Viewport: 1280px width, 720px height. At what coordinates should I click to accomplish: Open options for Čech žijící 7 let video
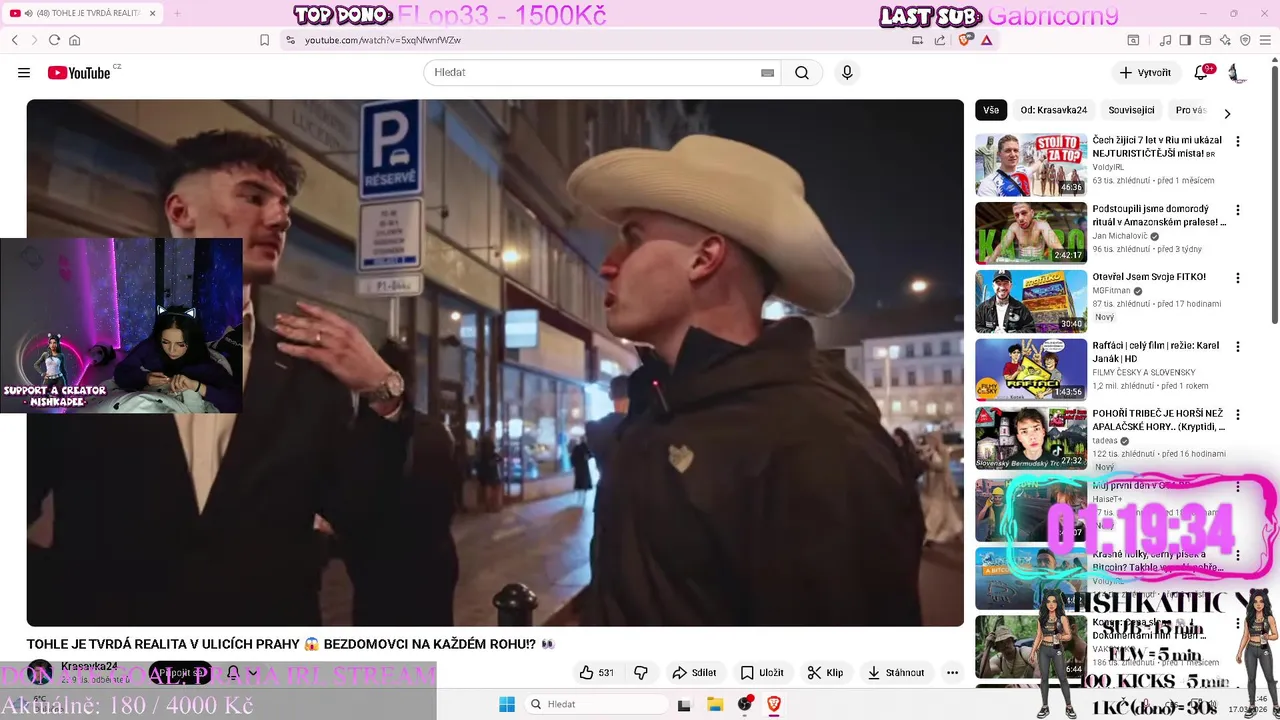[x=1238, y=142]
